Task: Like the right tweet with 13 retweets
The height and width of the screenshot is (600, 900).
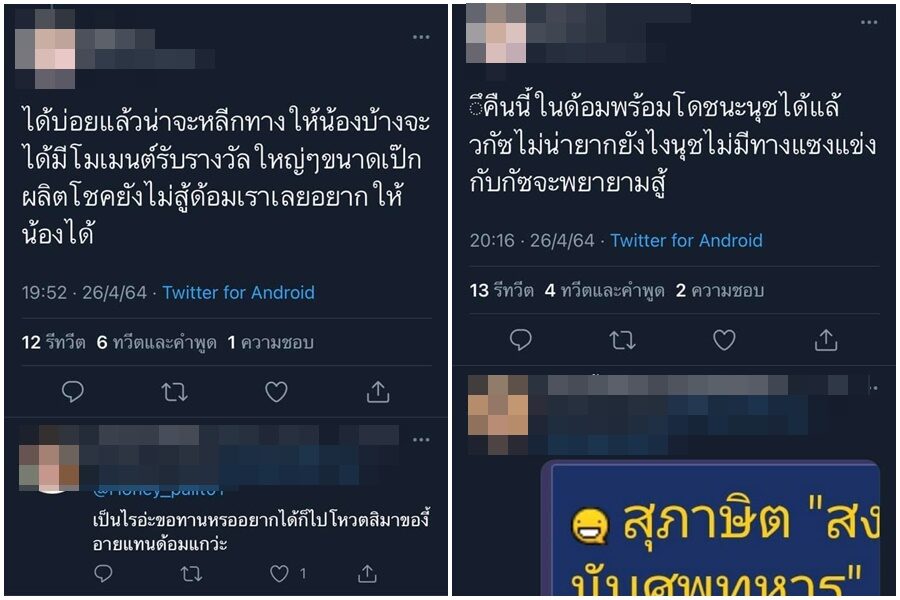Action: [x=724, y=340]
